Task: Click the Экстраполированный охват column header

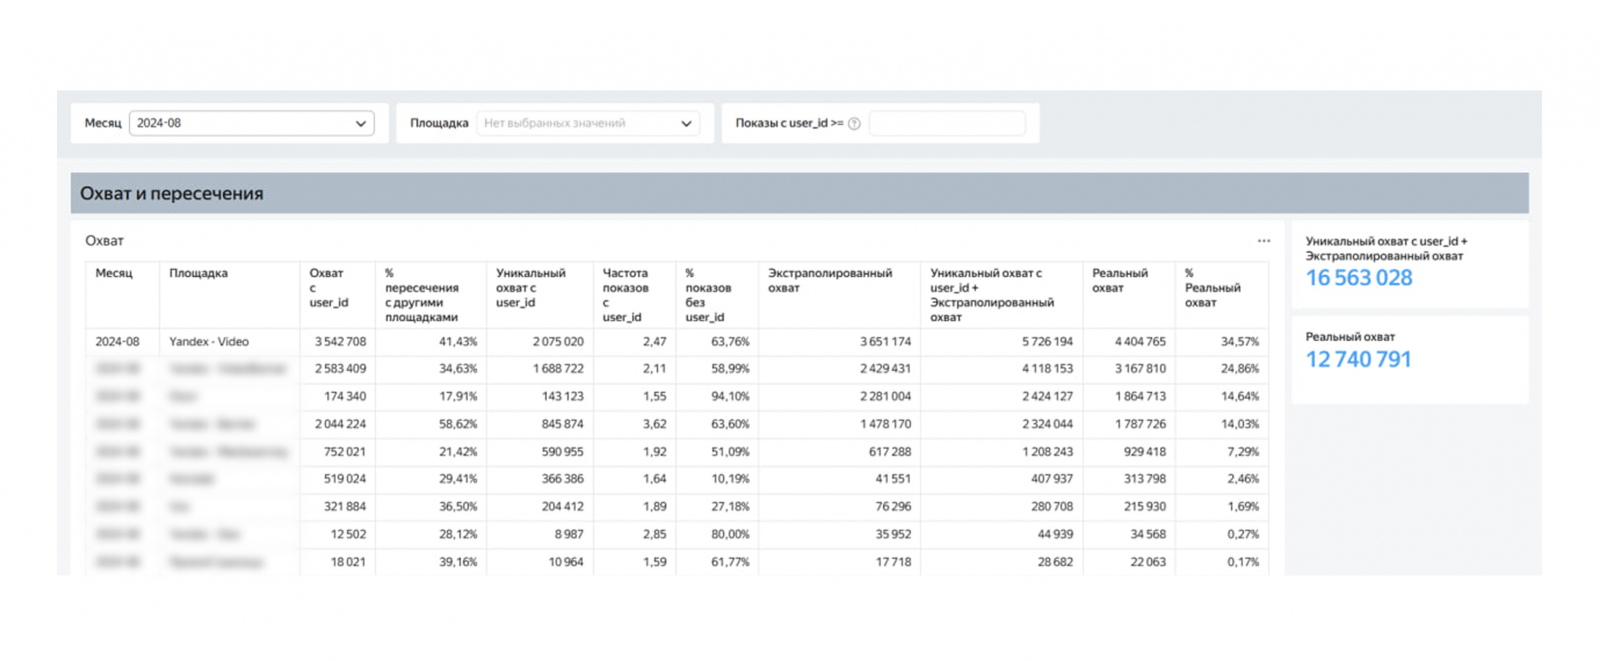Action: tap(829, 280)
